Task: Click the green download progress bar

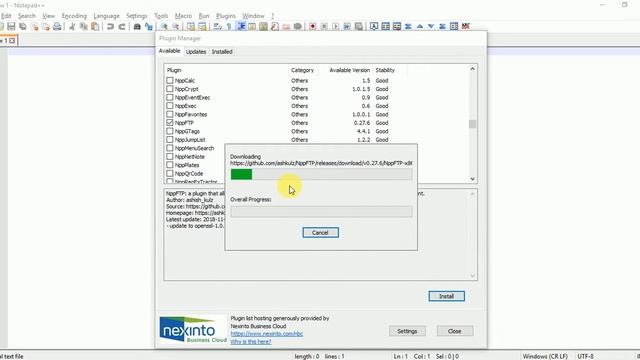Action: click(x=321, y=174)
